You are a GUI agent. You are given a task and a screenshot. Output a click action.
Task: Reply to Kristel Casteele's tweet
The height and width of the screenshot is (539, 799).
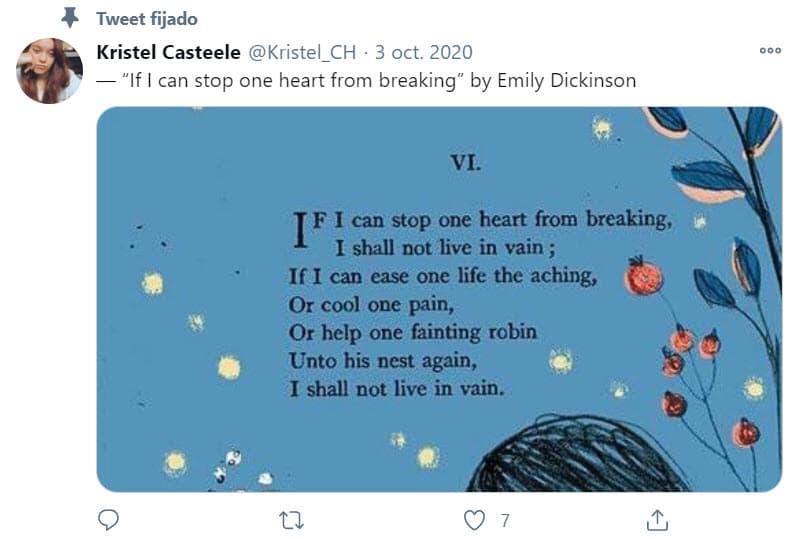[110, 519]
